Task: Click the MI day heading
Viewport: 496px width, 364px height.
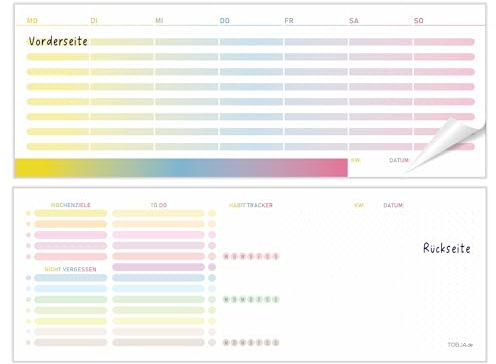Action: 159,21
